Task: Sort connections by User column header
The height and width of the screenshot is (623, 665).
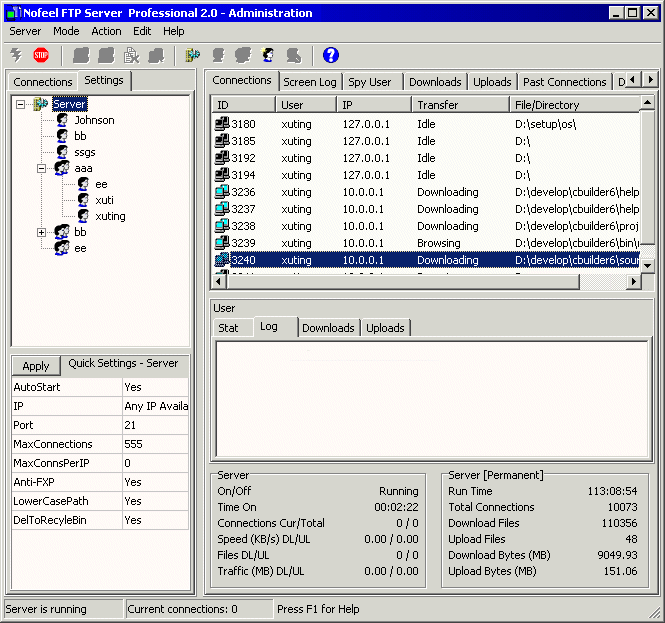Action: click(x=306, y=105)
